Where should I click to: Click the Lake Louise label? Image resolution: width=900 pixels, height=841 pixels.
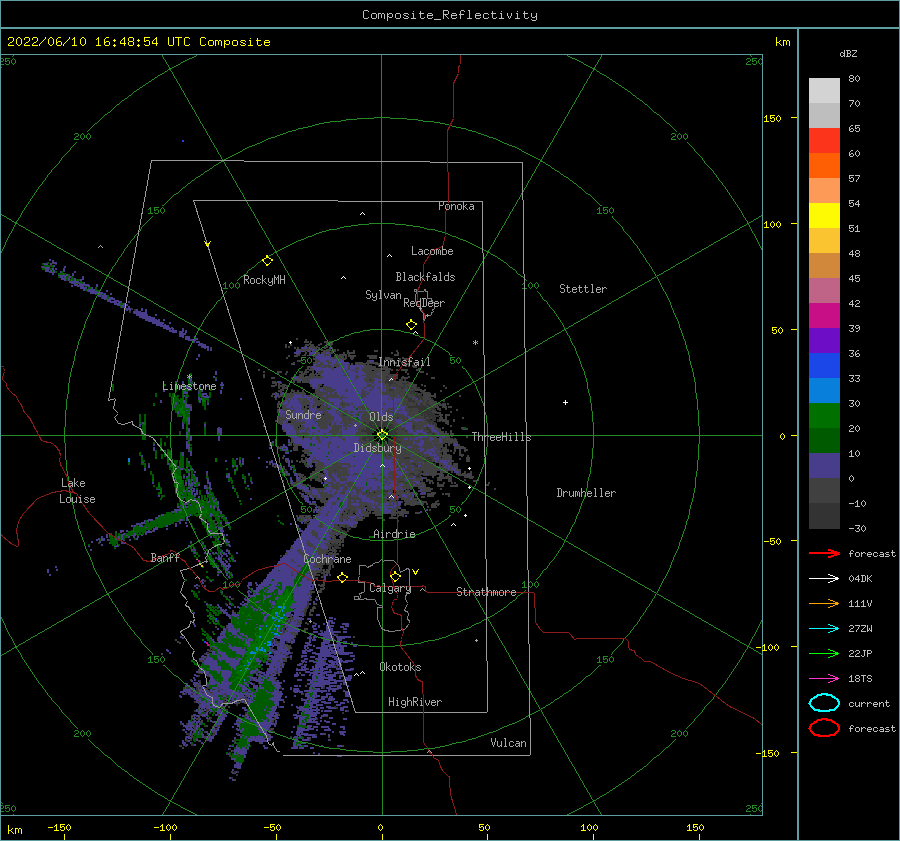[77, 491]
